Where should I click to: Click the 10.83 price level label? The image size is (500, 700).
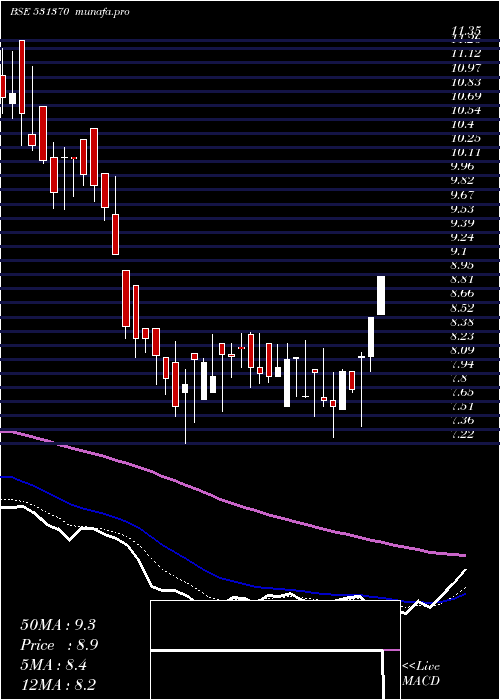(466, 82)
